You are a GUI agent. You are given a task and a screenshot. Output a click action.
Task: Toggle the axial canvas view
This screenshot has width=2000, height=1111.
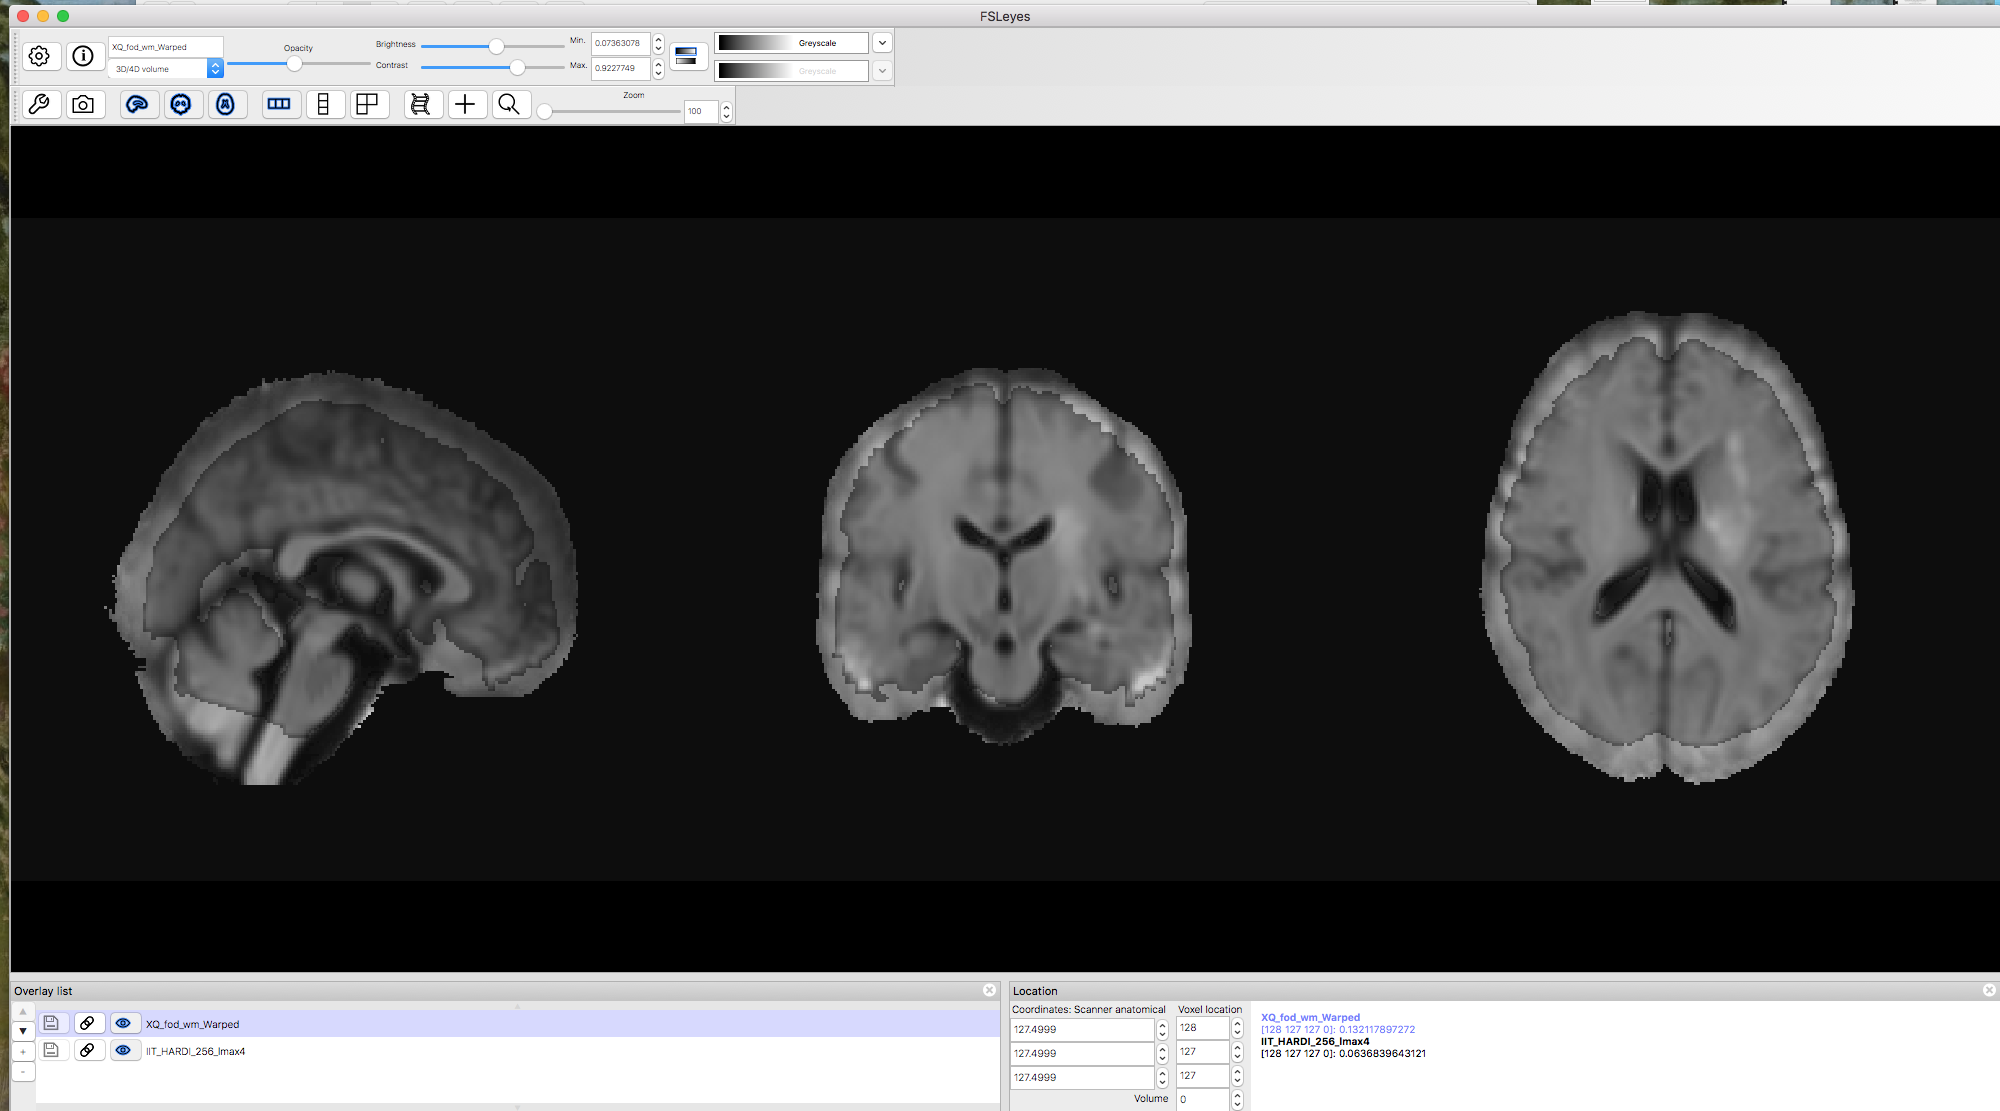(x=226, y=105)
